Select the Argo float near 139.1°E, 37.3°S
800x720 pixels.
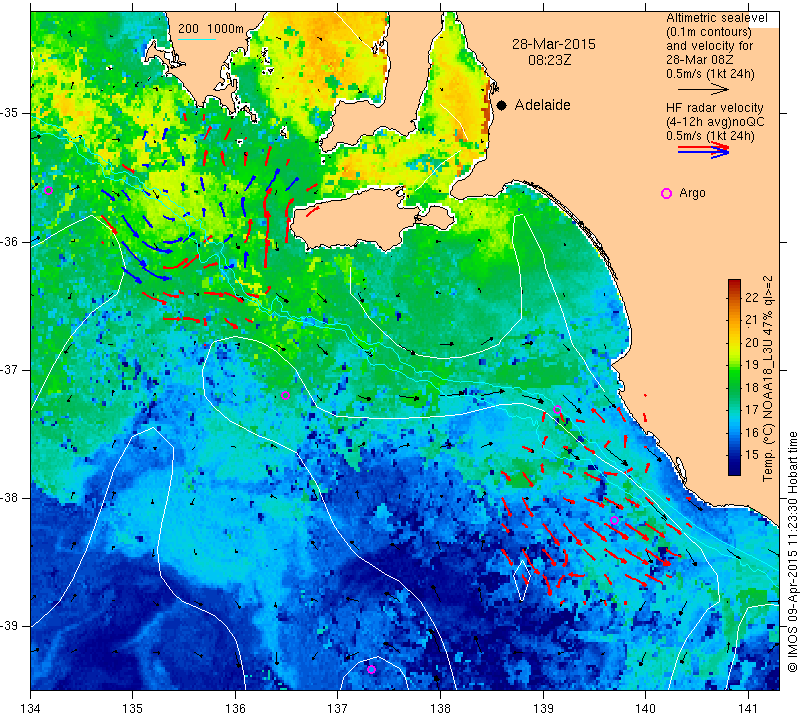557,409
